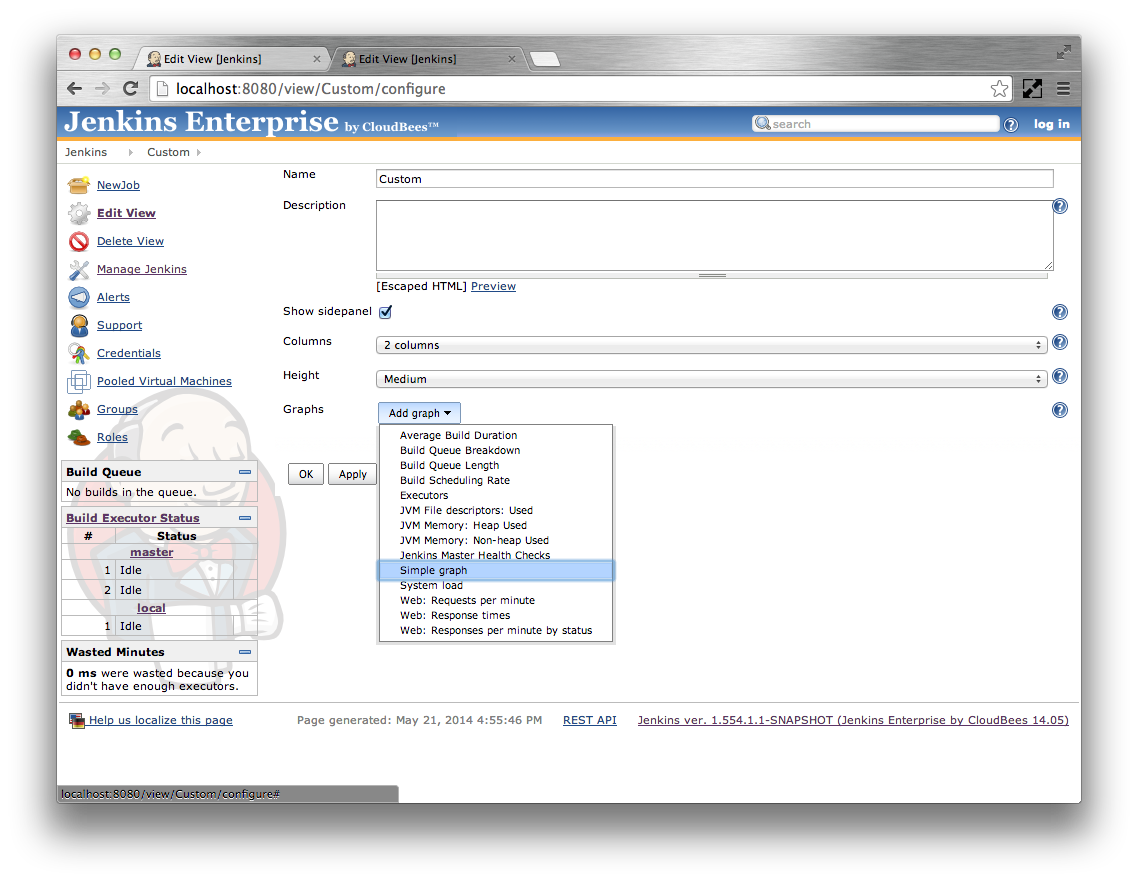Click the localize page icon in footer
The width and height of the screenshot is (1138, 882).
pyautogui.click(x=77, y=720)
